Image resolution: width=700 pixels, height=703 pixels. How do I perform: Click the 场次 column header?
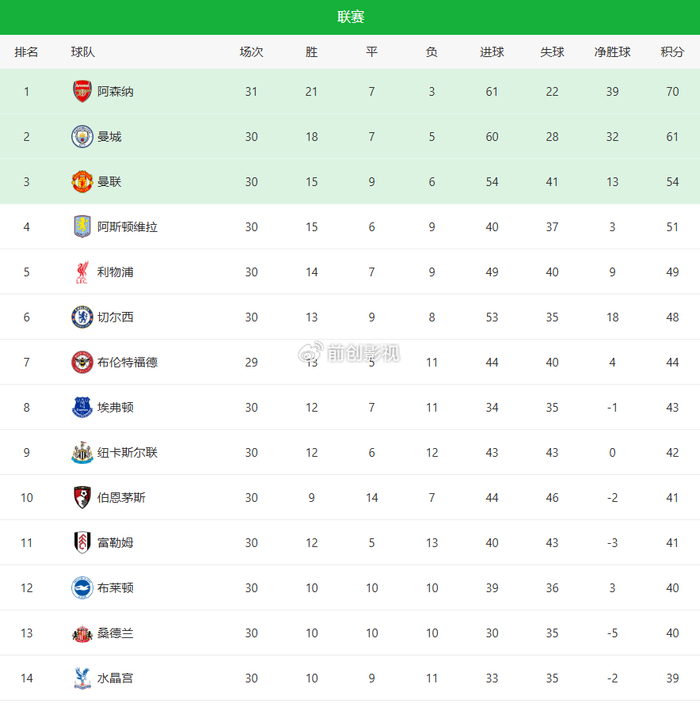[251, 52]
